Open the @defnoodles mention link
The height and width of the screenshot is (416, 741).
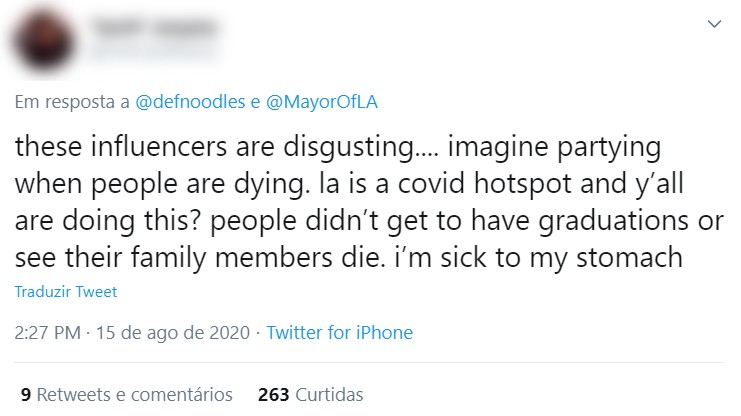[190, 102]
